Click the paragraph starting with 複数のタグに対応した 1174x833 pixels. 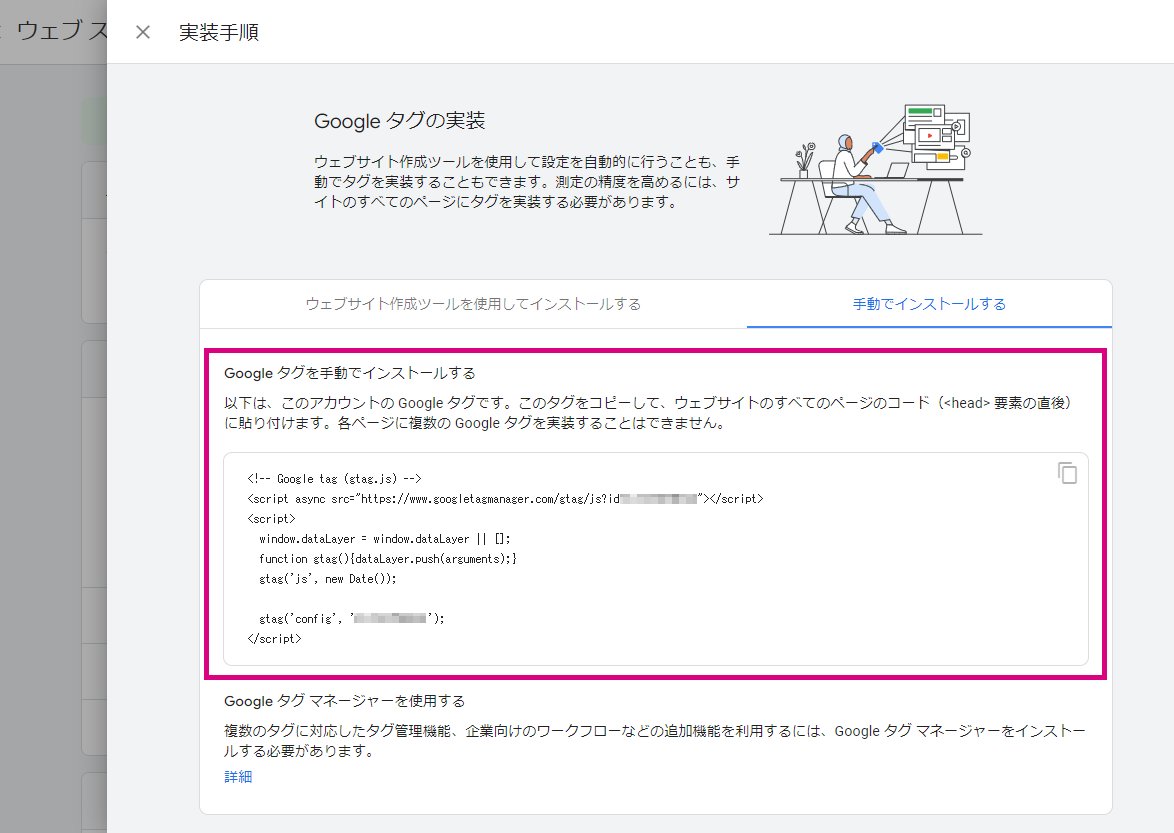coord(654,740)
